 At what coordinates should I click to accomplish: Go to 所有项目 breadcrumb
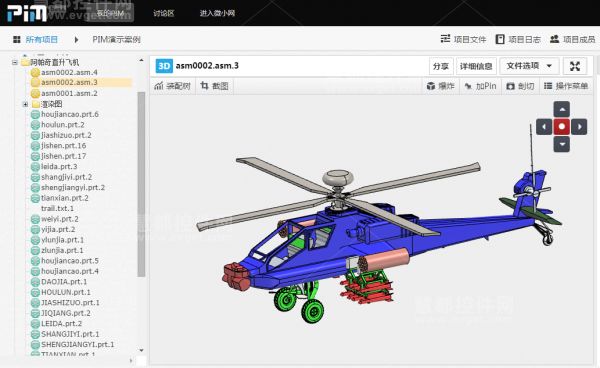coord(42,39)
